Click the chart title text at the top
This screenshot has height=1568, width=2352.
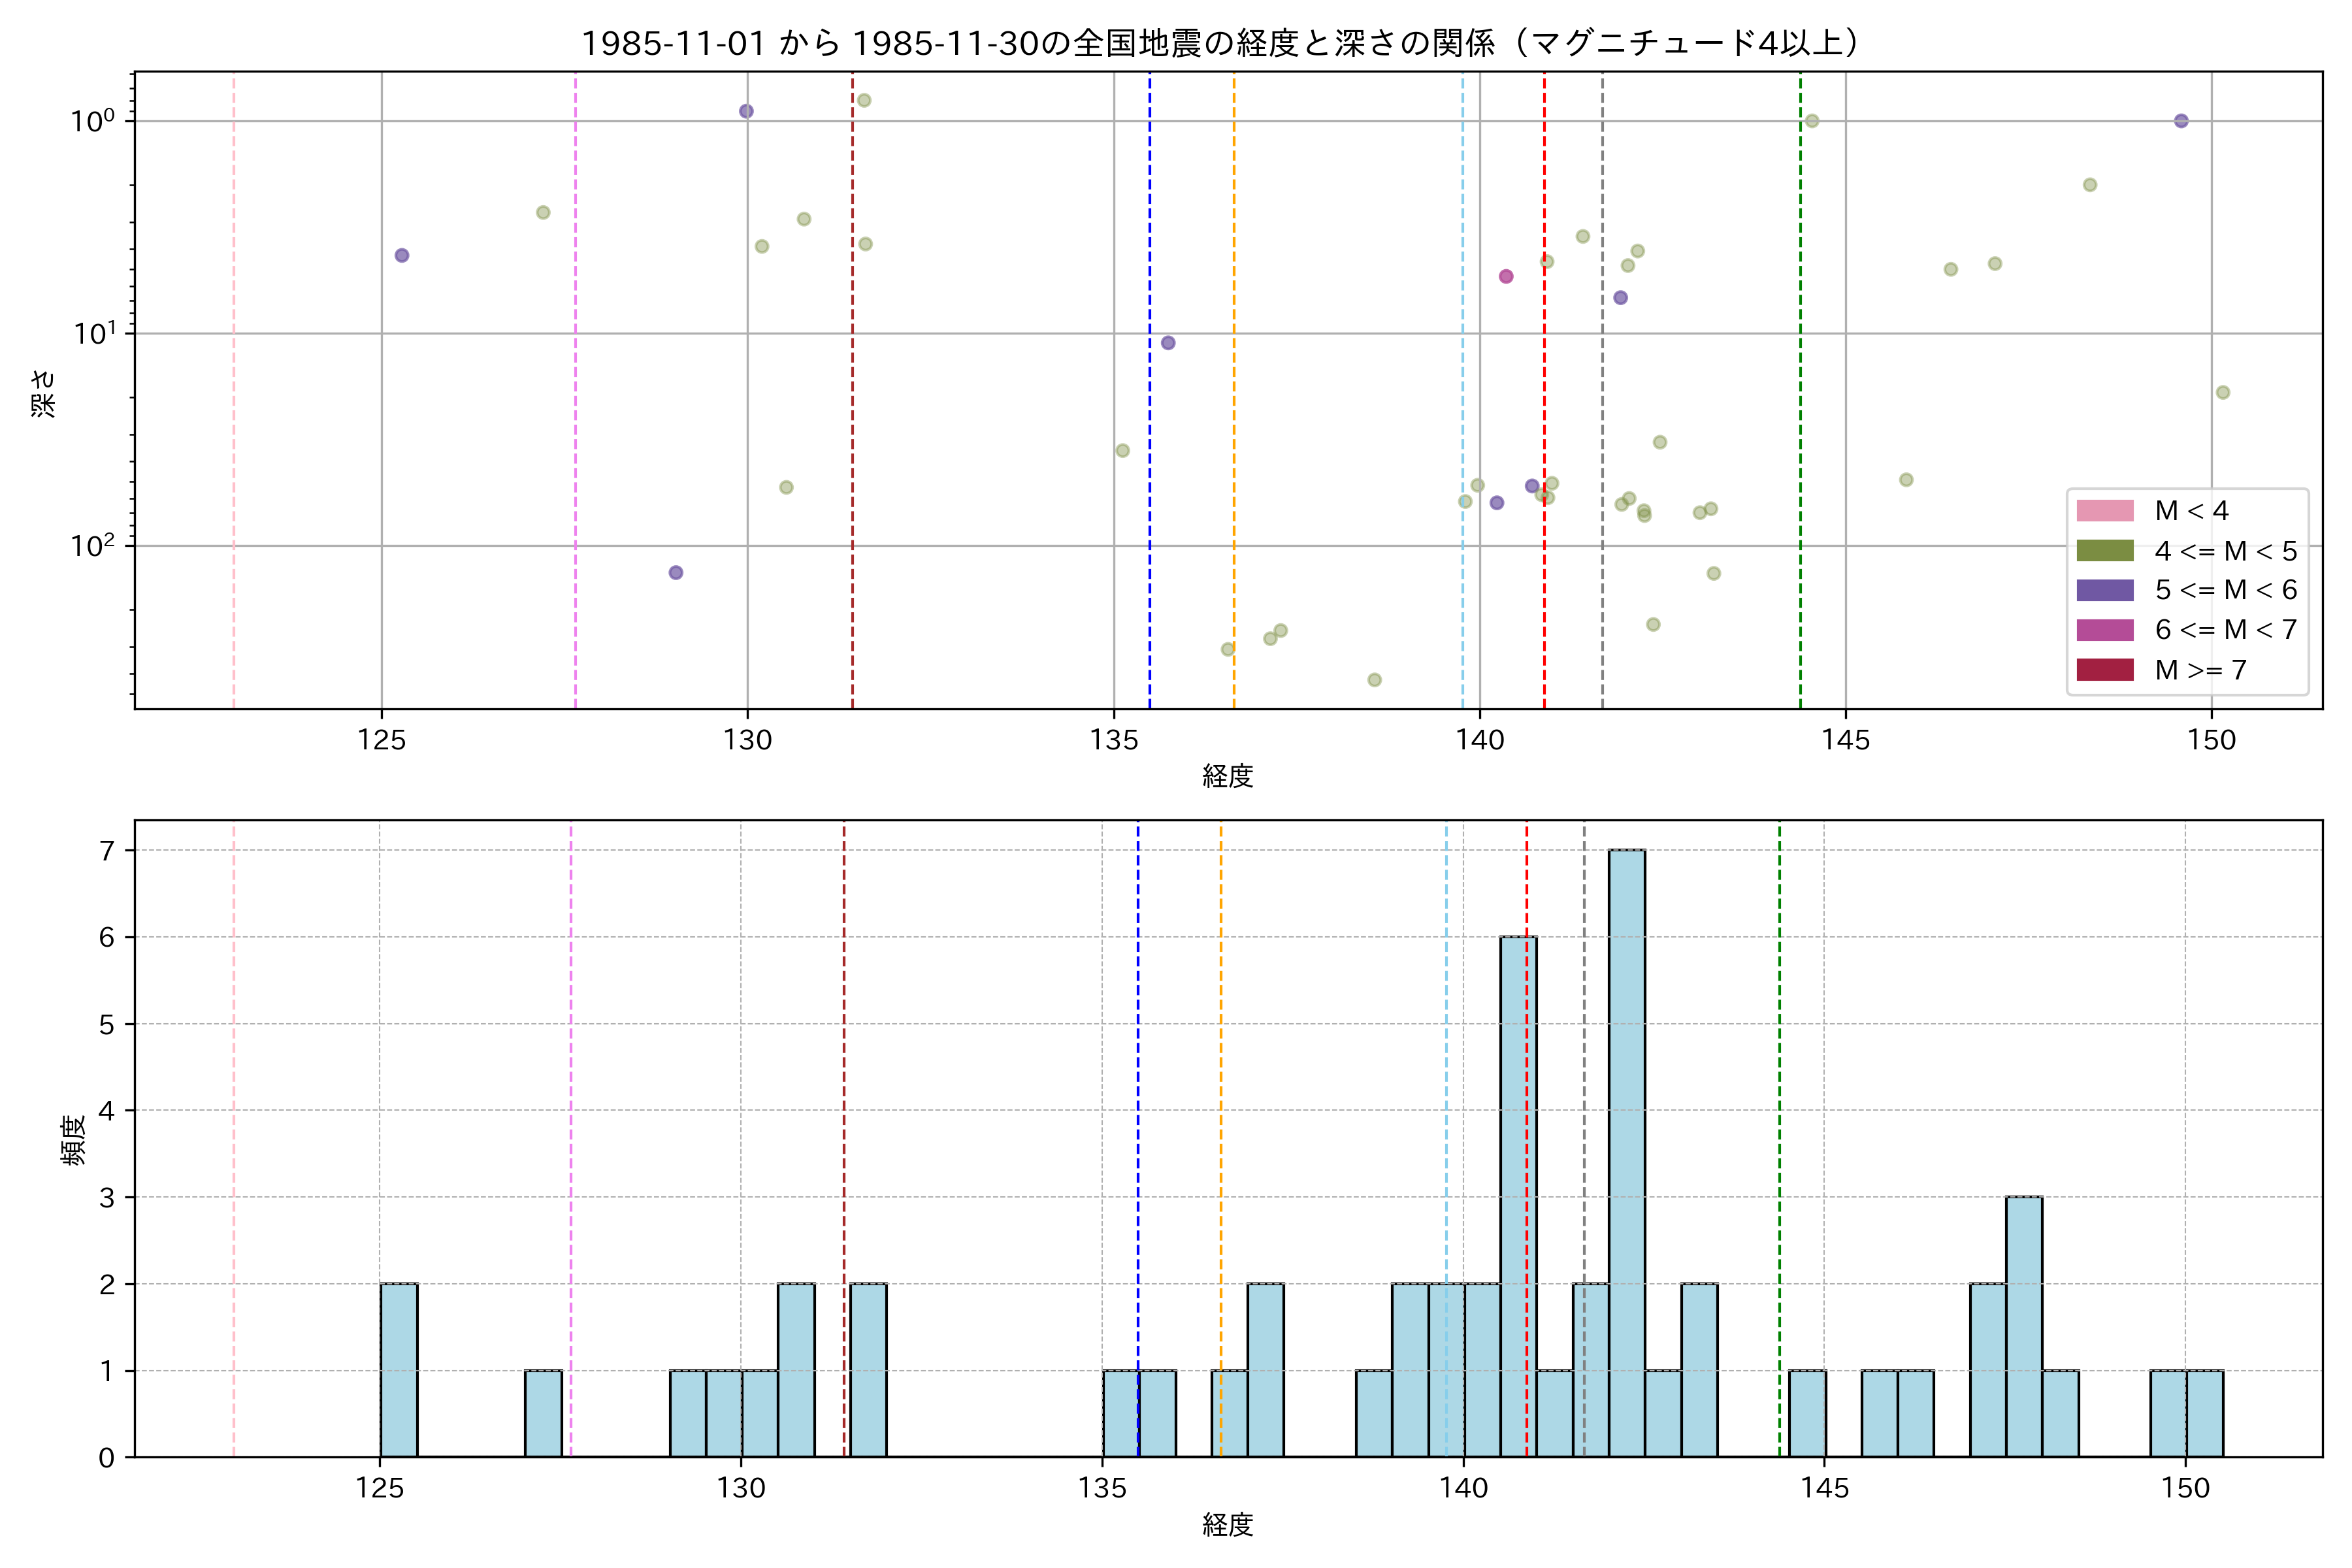point(1220,44)
